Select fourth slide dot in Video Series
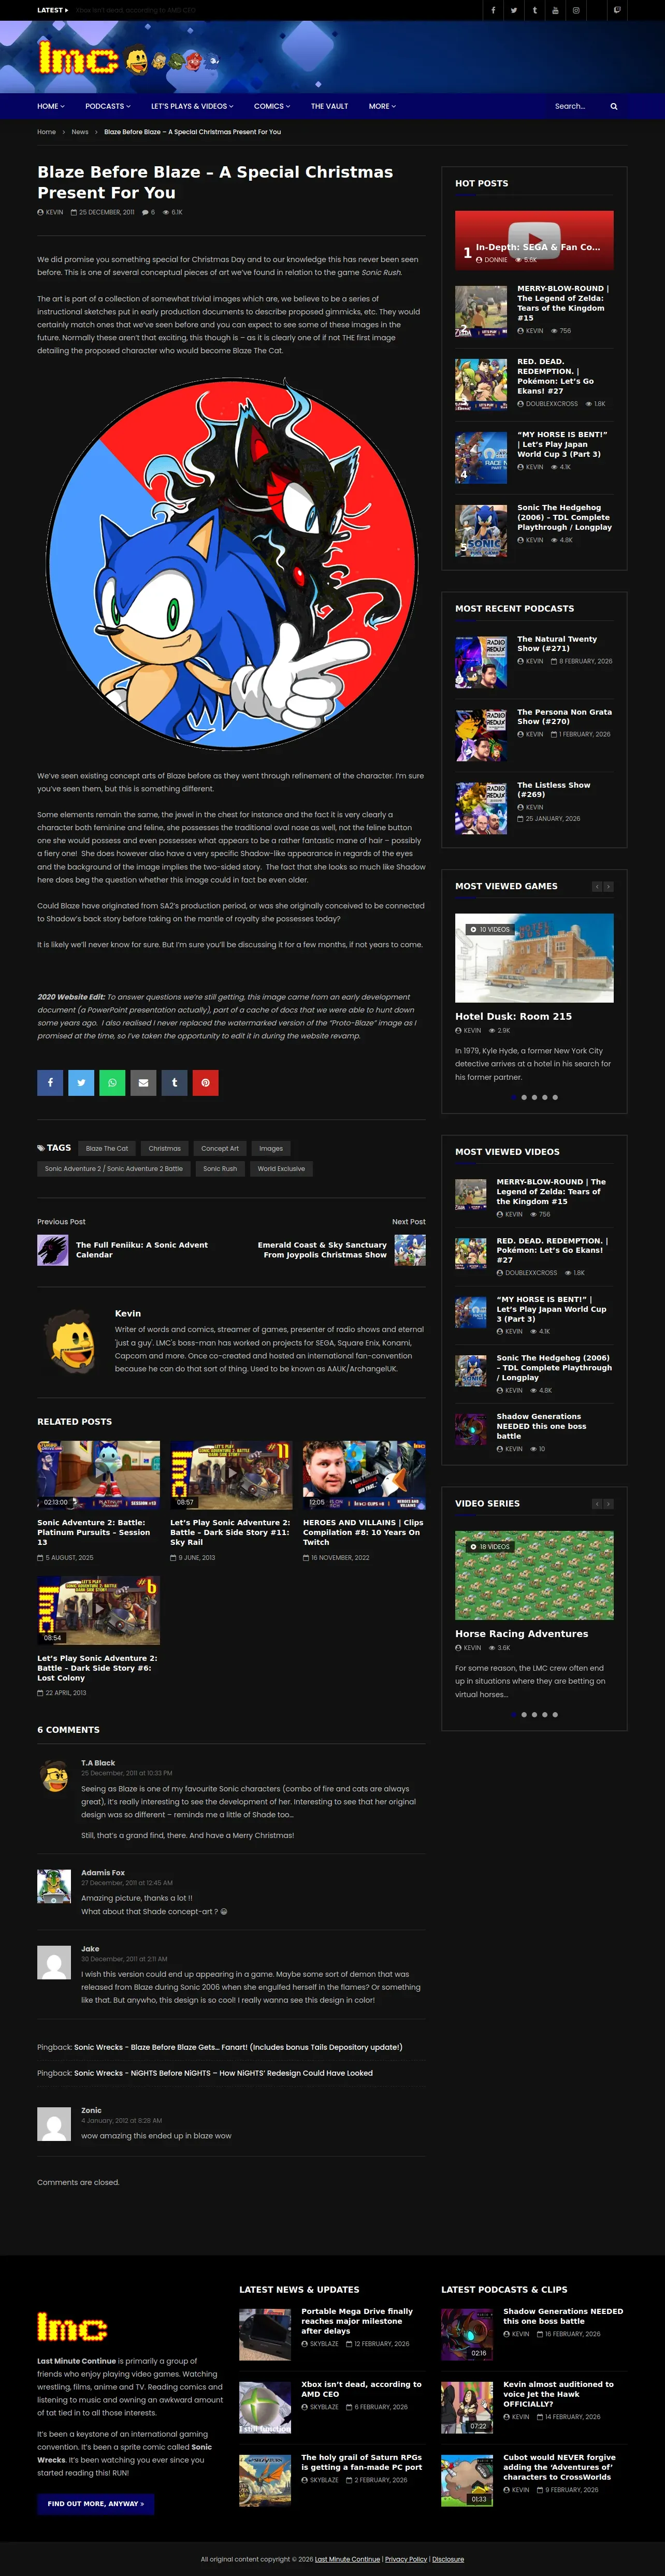The image size is (665, 2576). point(545,1714)
